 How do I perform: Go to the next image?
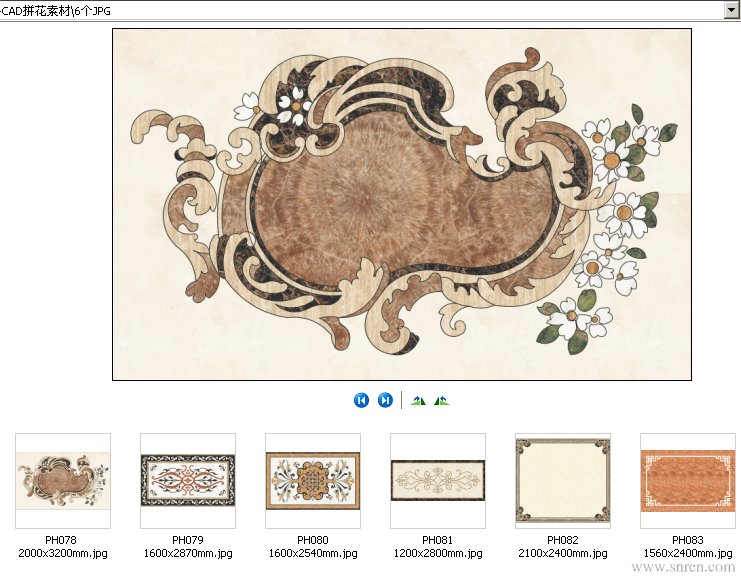385,401
